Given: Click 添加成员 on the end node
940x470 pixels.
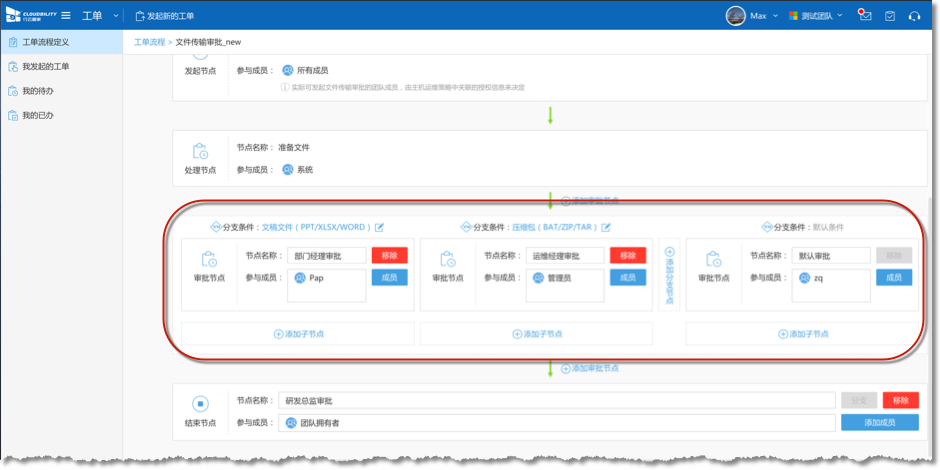Looking at the screenshot, I should (x=879, y=423).
